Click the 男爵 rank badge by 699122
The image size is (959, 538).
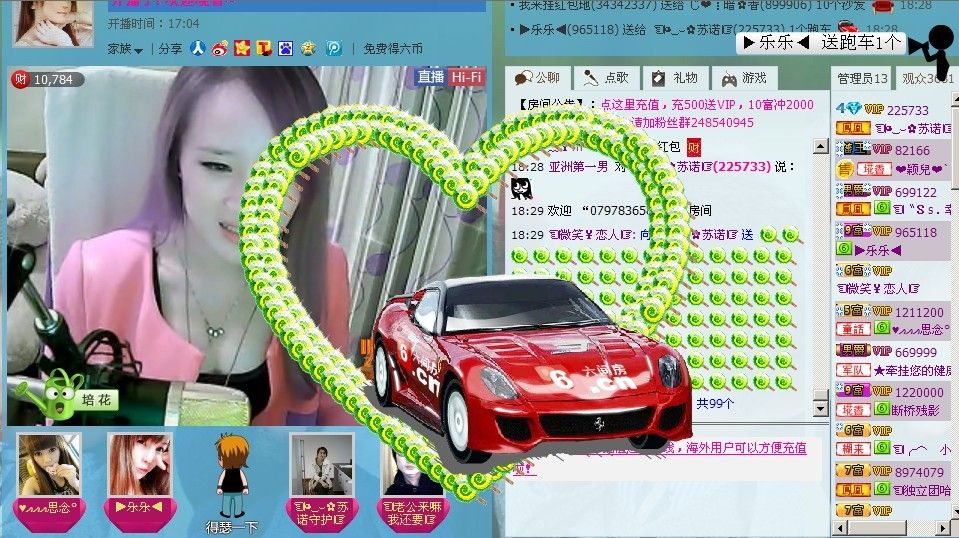(853, 191)
